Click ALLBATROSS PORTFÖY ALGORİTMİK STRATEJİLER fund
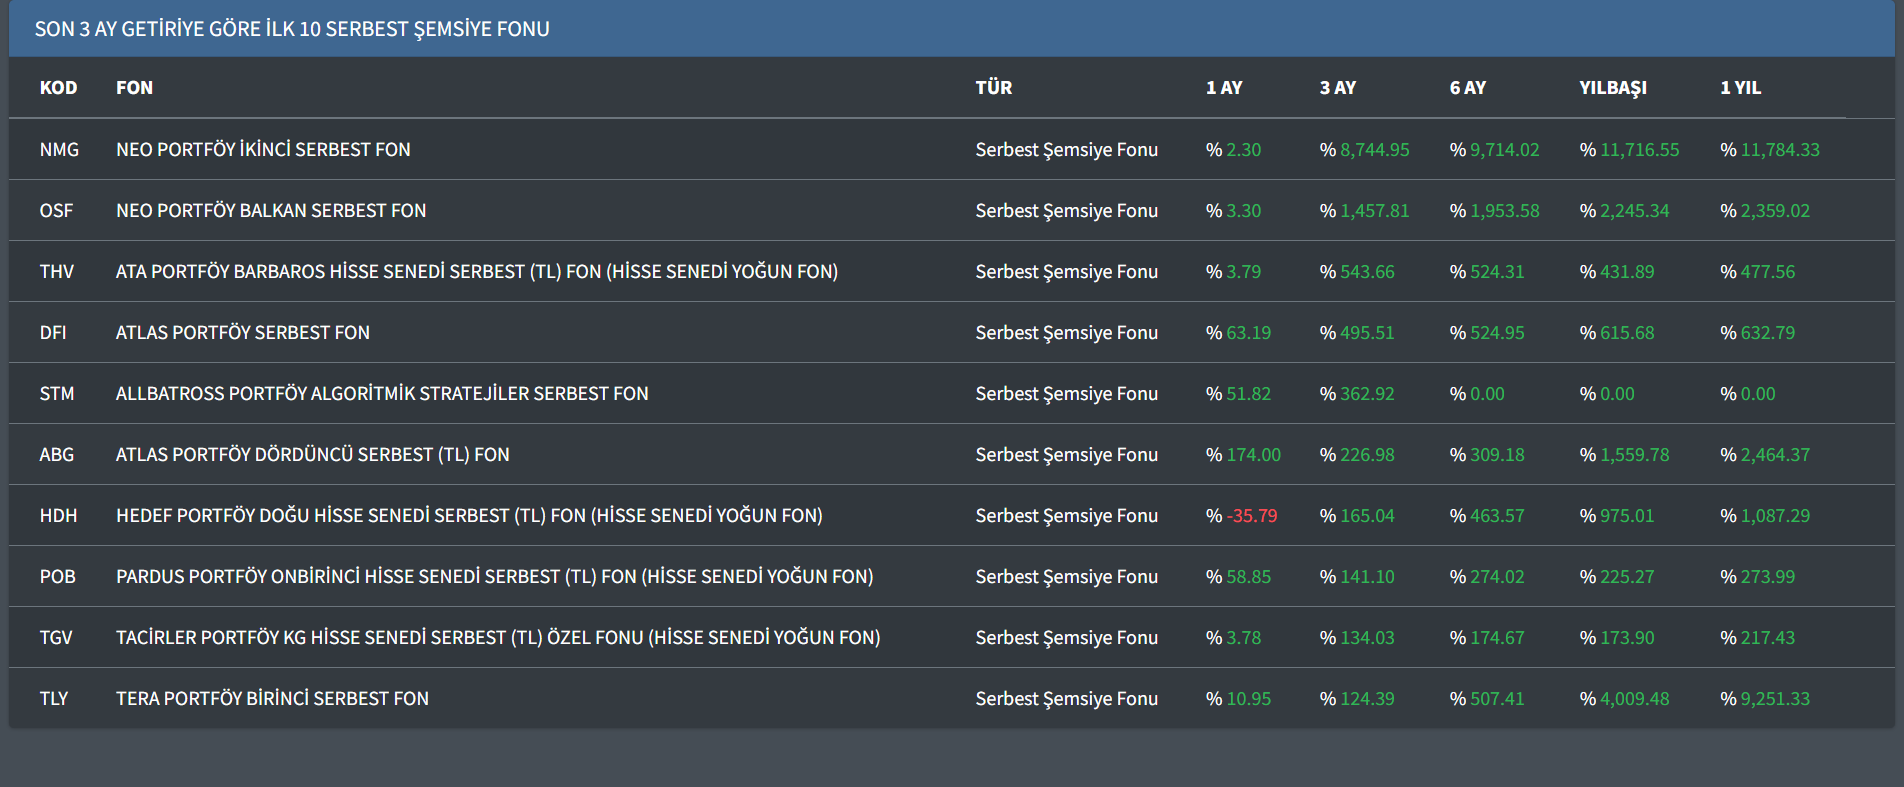 [382, 394]
